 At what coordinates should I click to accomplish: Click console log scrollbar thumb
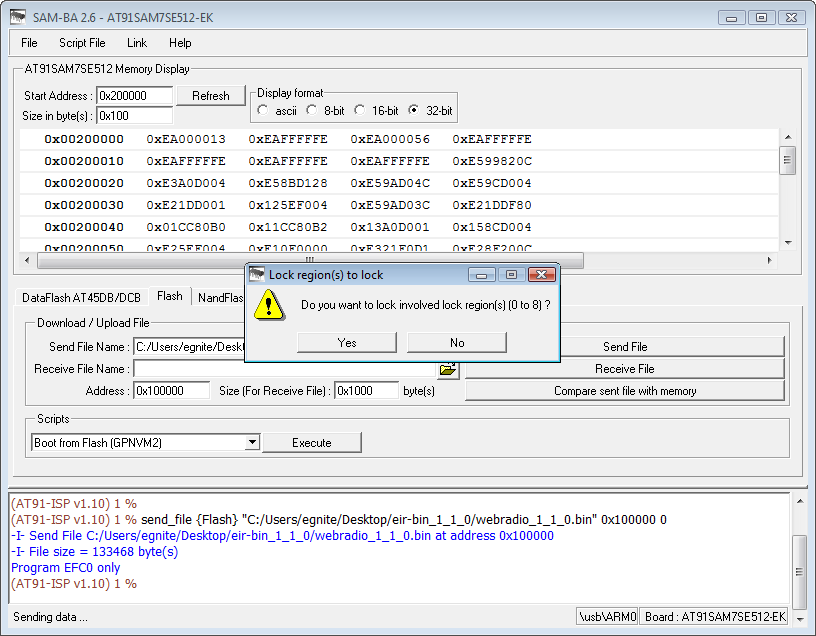pyautogui.click(x=800, y=572)
